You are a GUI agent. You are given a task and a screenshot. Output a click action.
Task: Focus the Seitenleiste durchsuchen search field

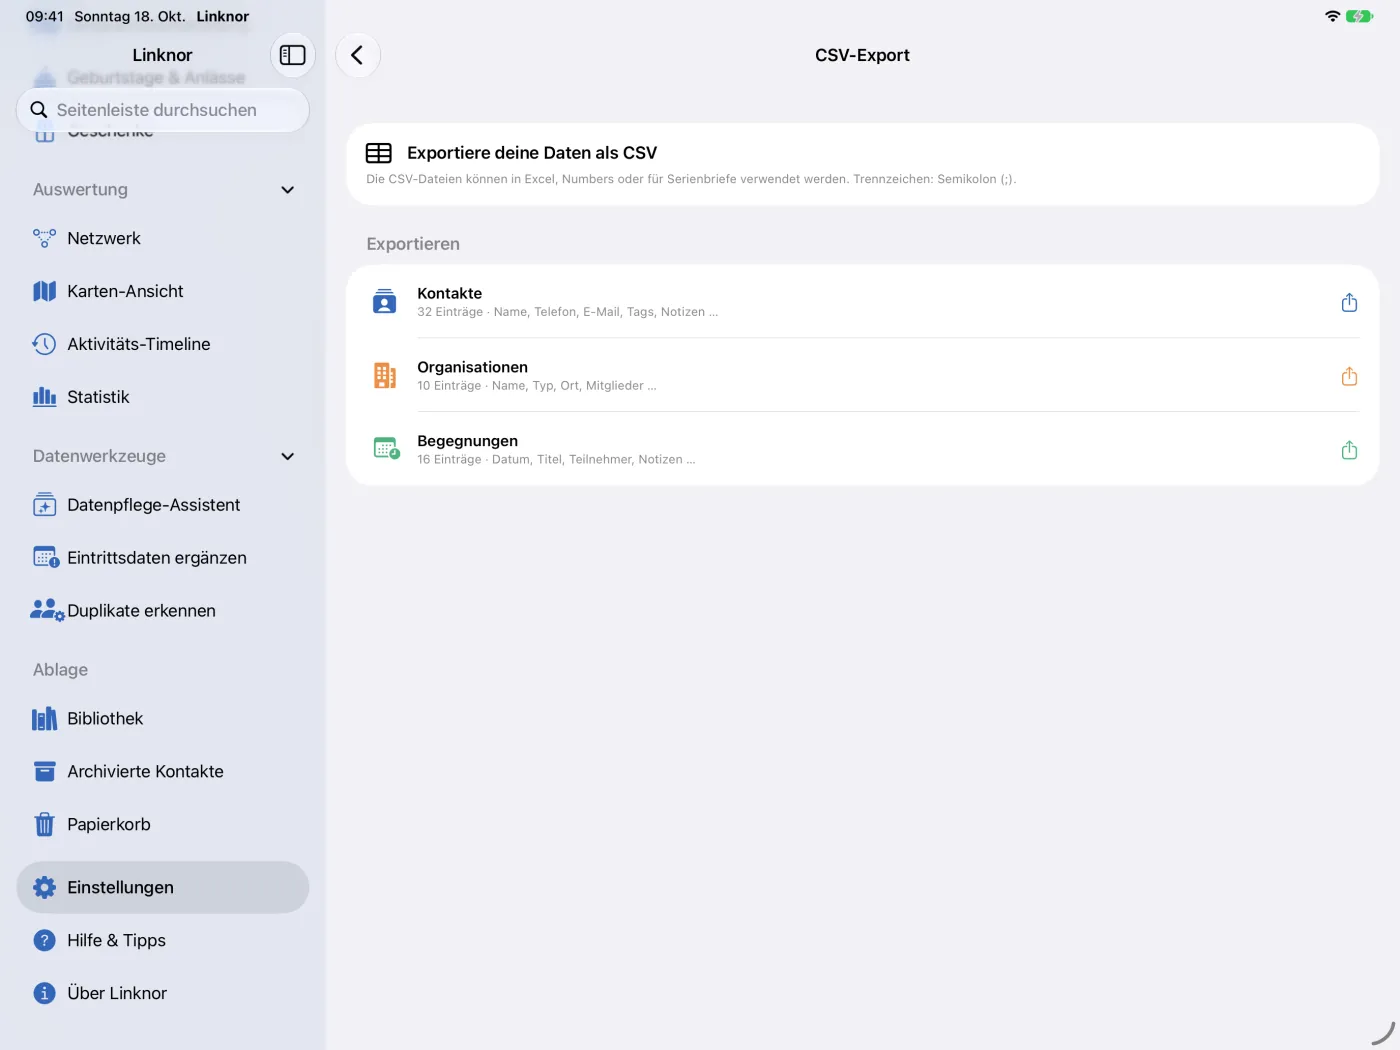coord(163,110)
